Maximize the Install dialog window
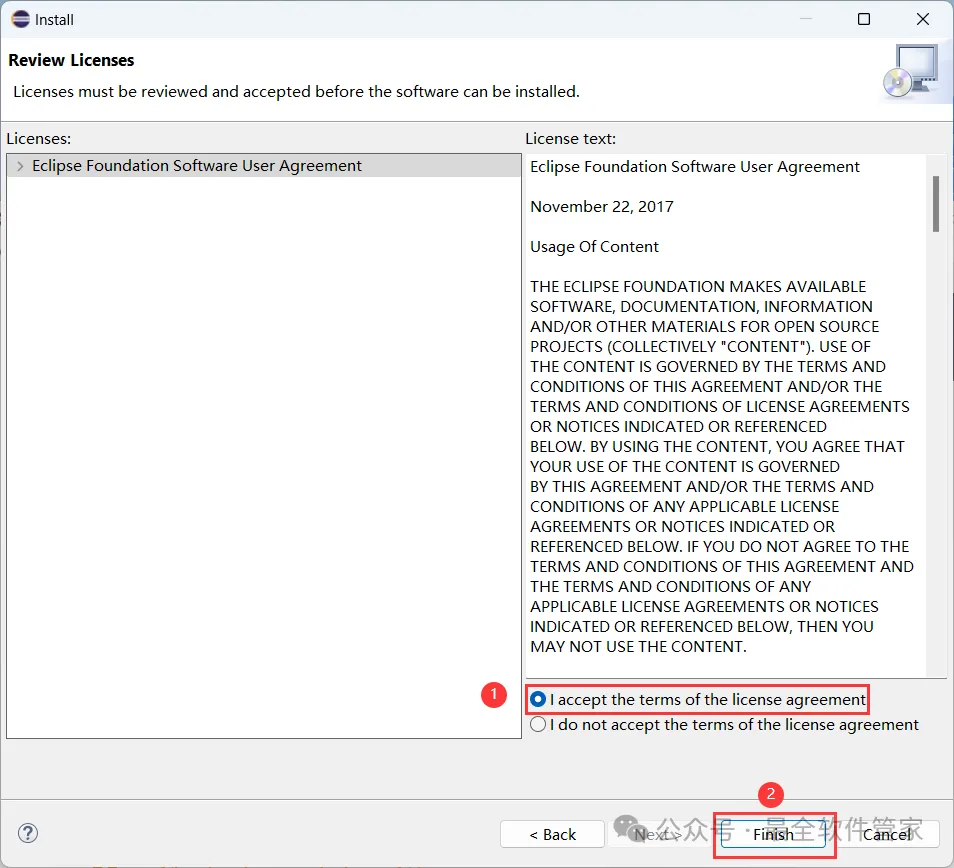This screenshot has height=868, width=954. pos(864,19)
